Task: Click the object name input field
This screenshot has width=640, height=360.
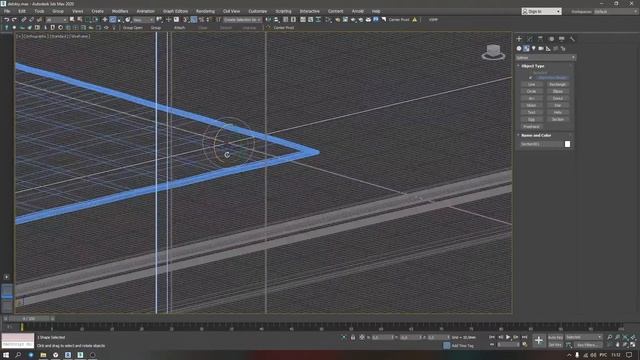Action: (x=541, y=144)
